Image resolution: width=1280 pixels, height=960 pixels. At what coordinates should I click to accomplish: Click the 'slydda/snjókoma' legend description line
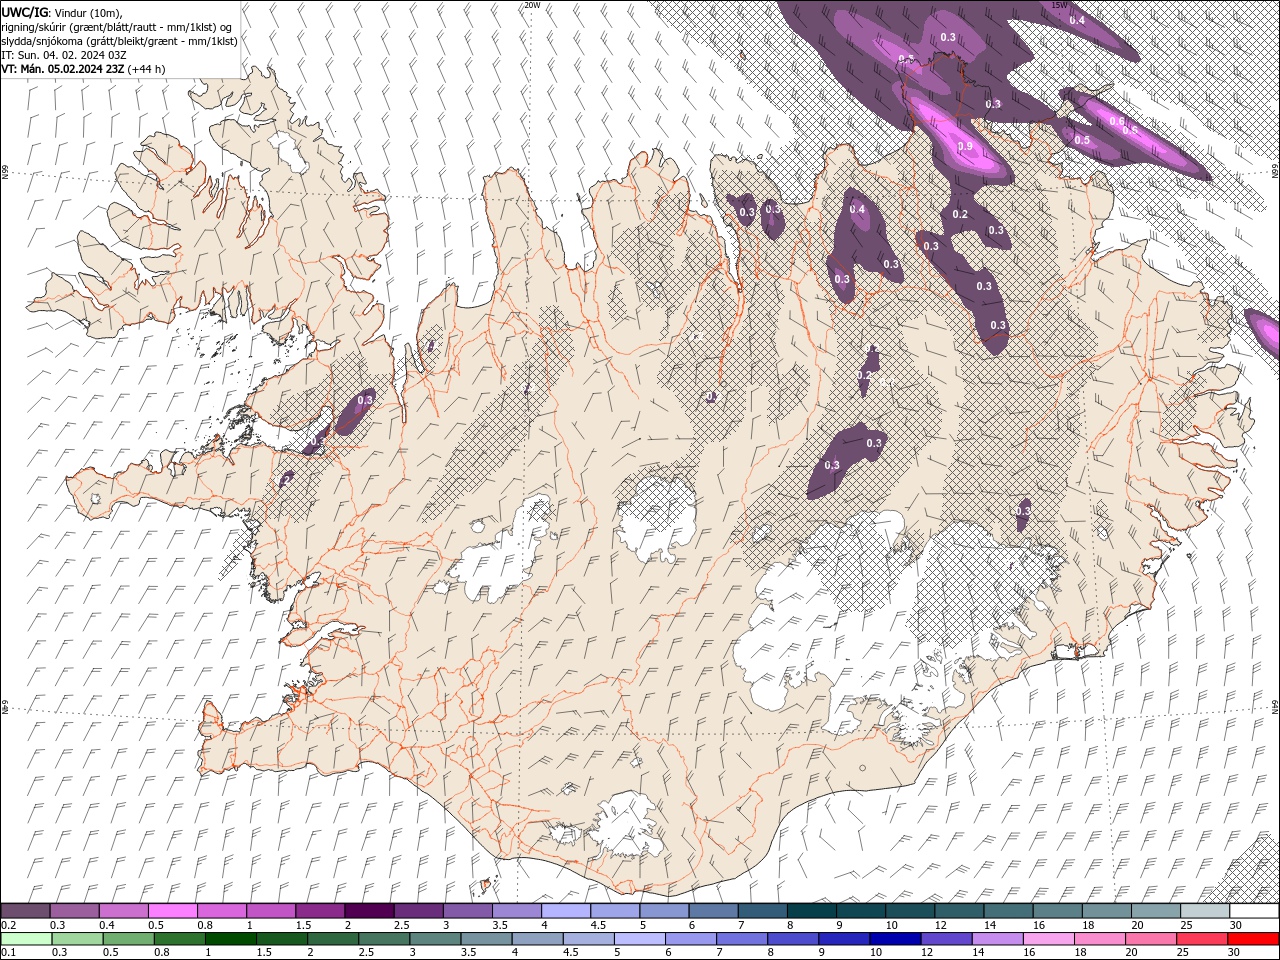click(119, 41)
